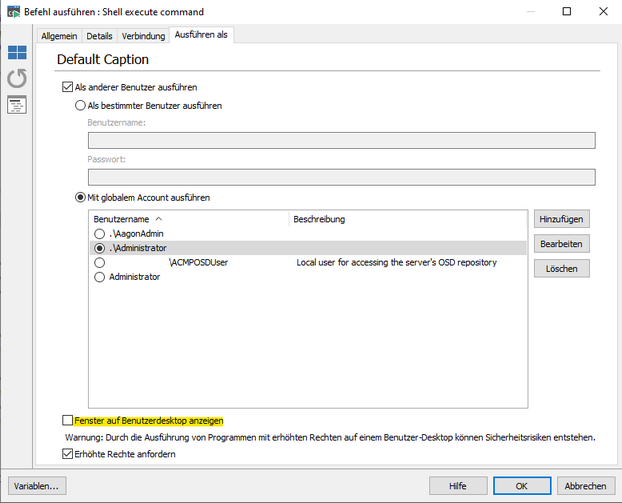Select 'Als bestimmter Benutzer ausführen' radio option
This screenshot has height=503, width=622.
(81, 105)
